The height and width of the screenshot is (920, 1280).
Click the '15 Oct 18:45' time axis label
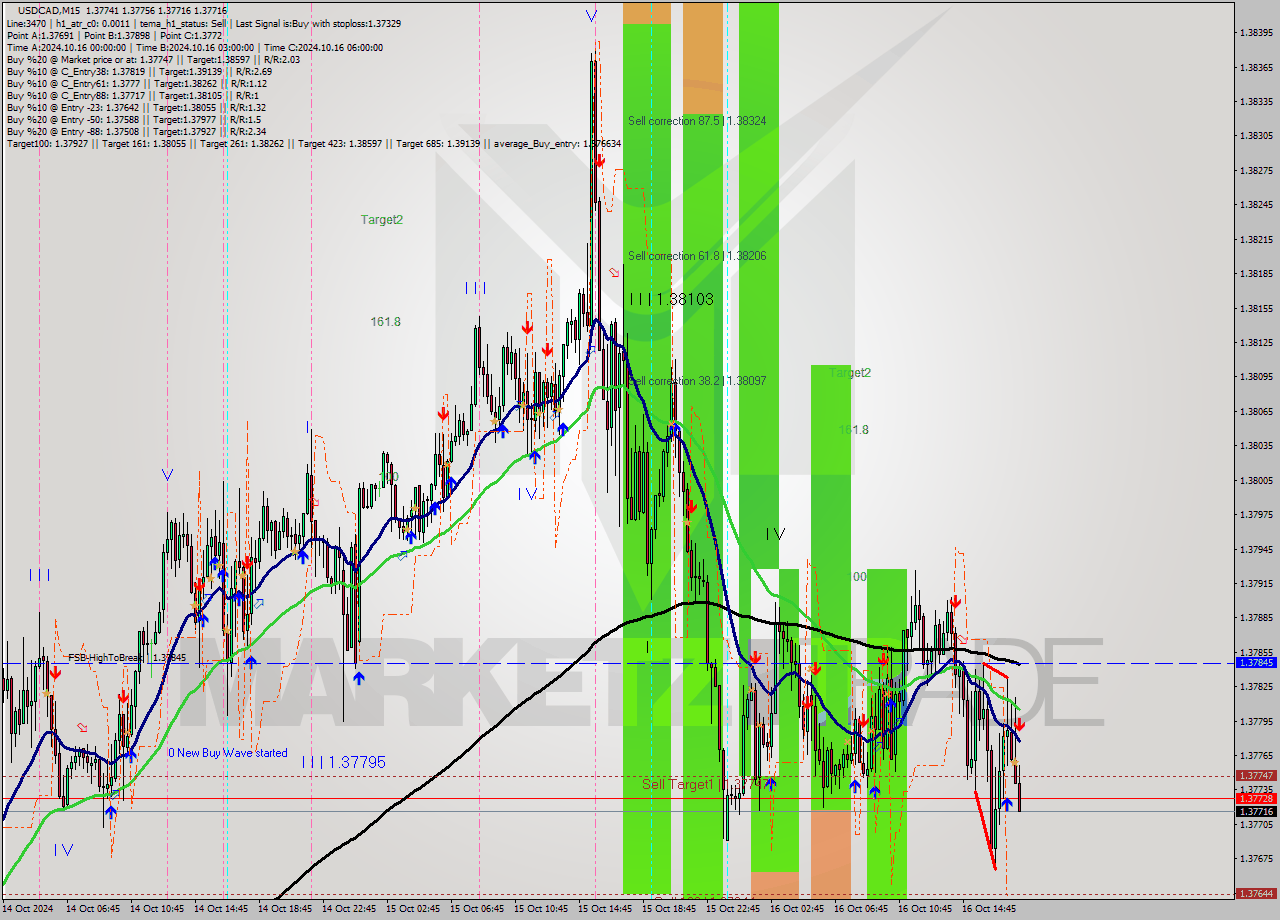point(669,909)
